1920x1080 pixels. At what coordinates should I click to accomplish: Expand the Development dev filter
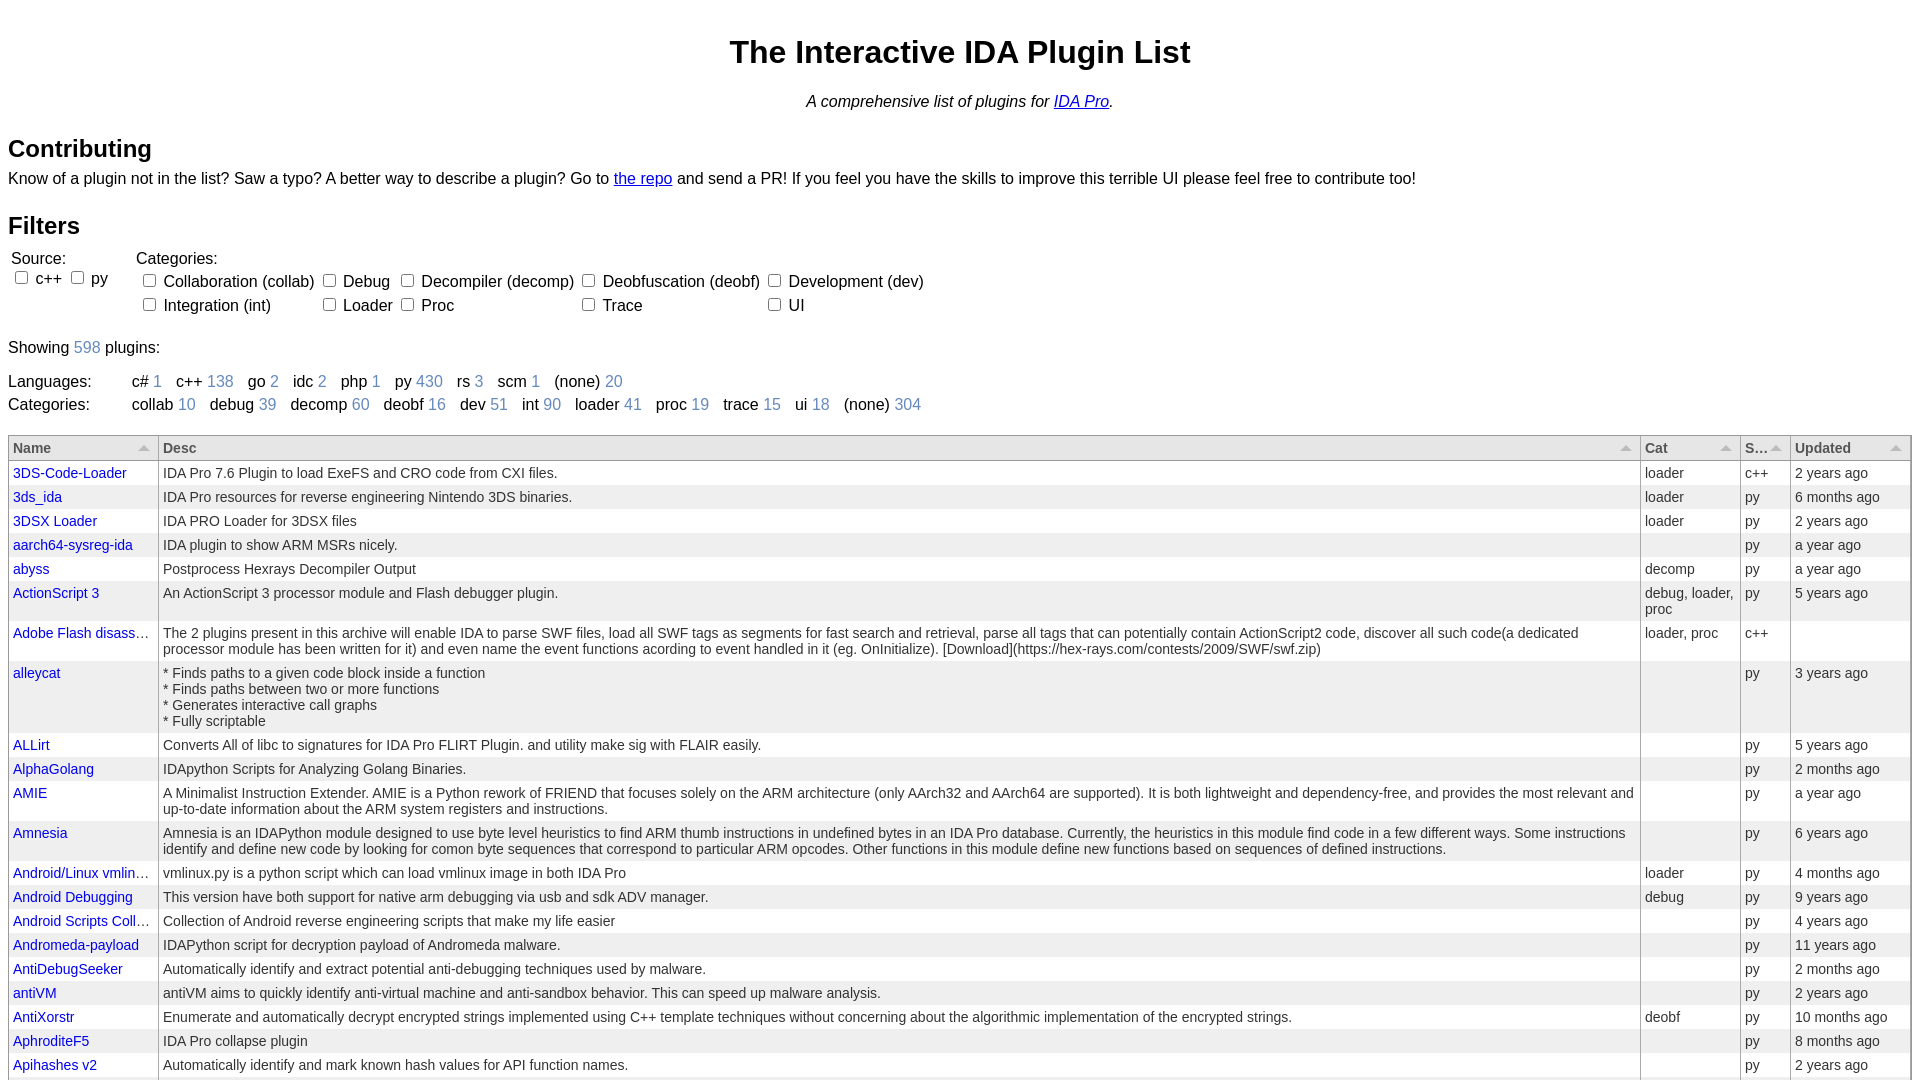click(775, 280)
